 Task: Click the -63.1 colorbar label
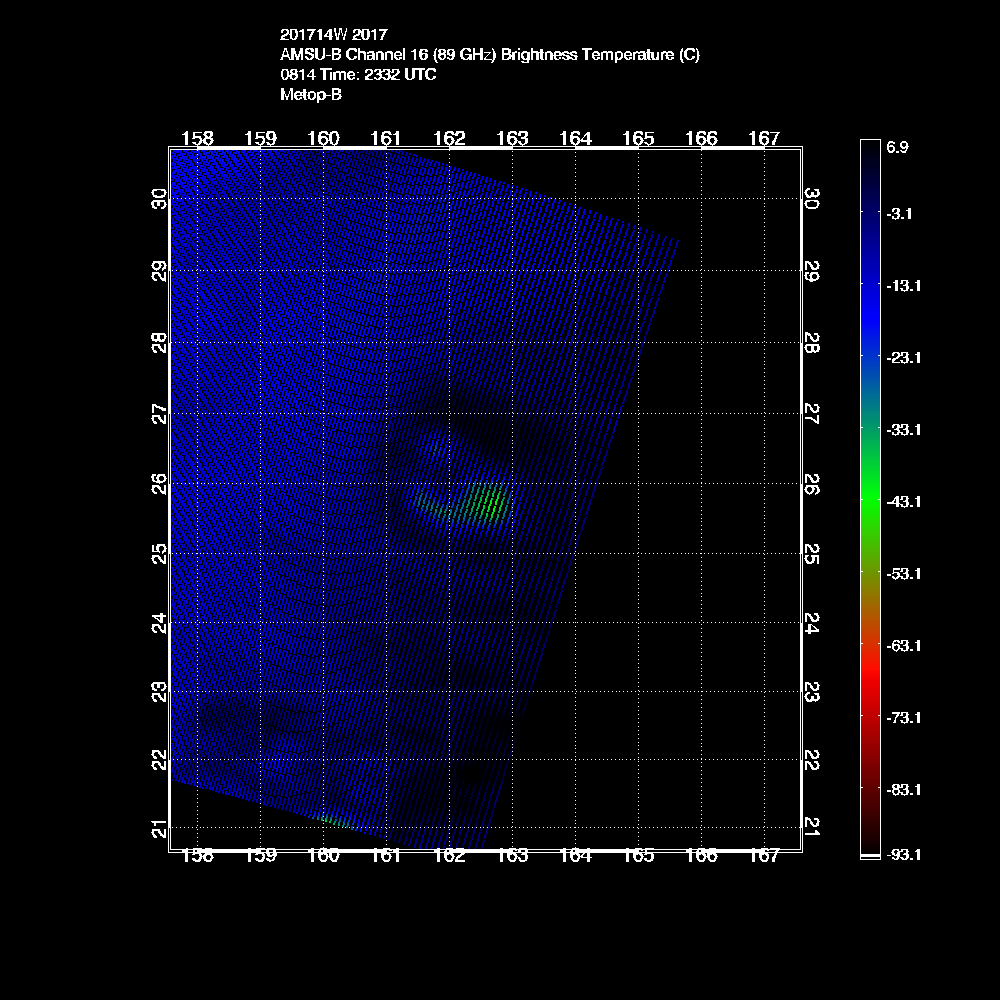point(903,645)
